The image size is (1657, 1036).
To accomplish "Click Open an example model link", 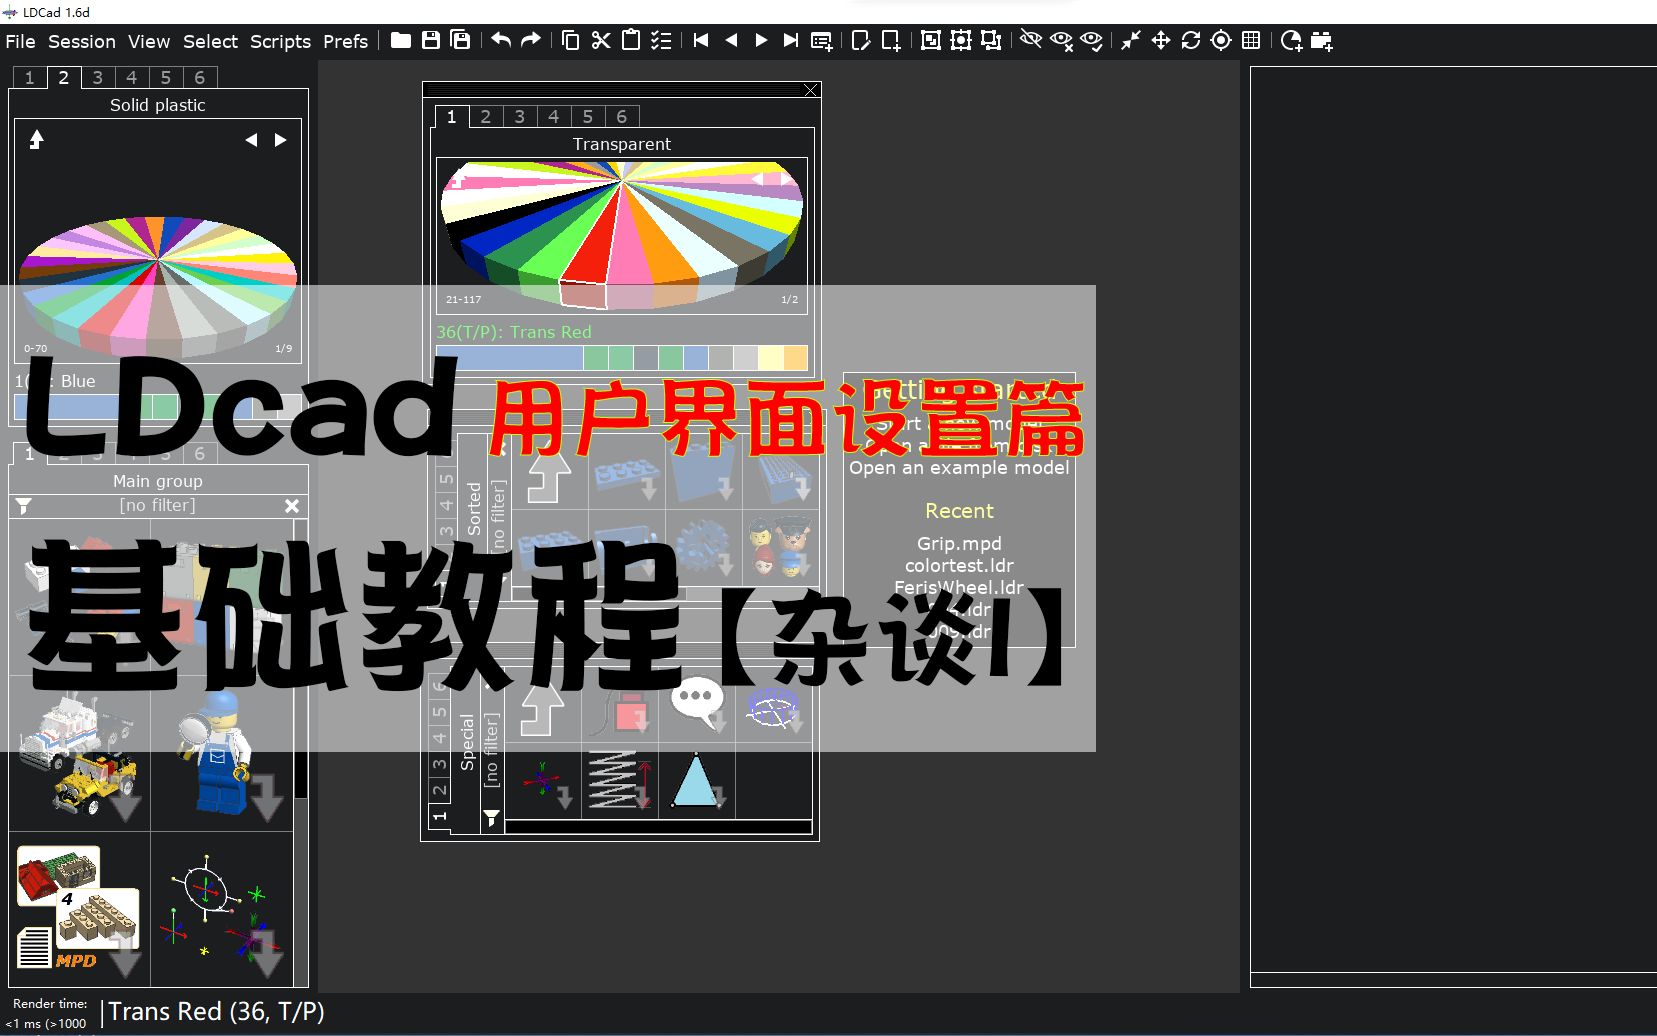I will pos(959,467).
